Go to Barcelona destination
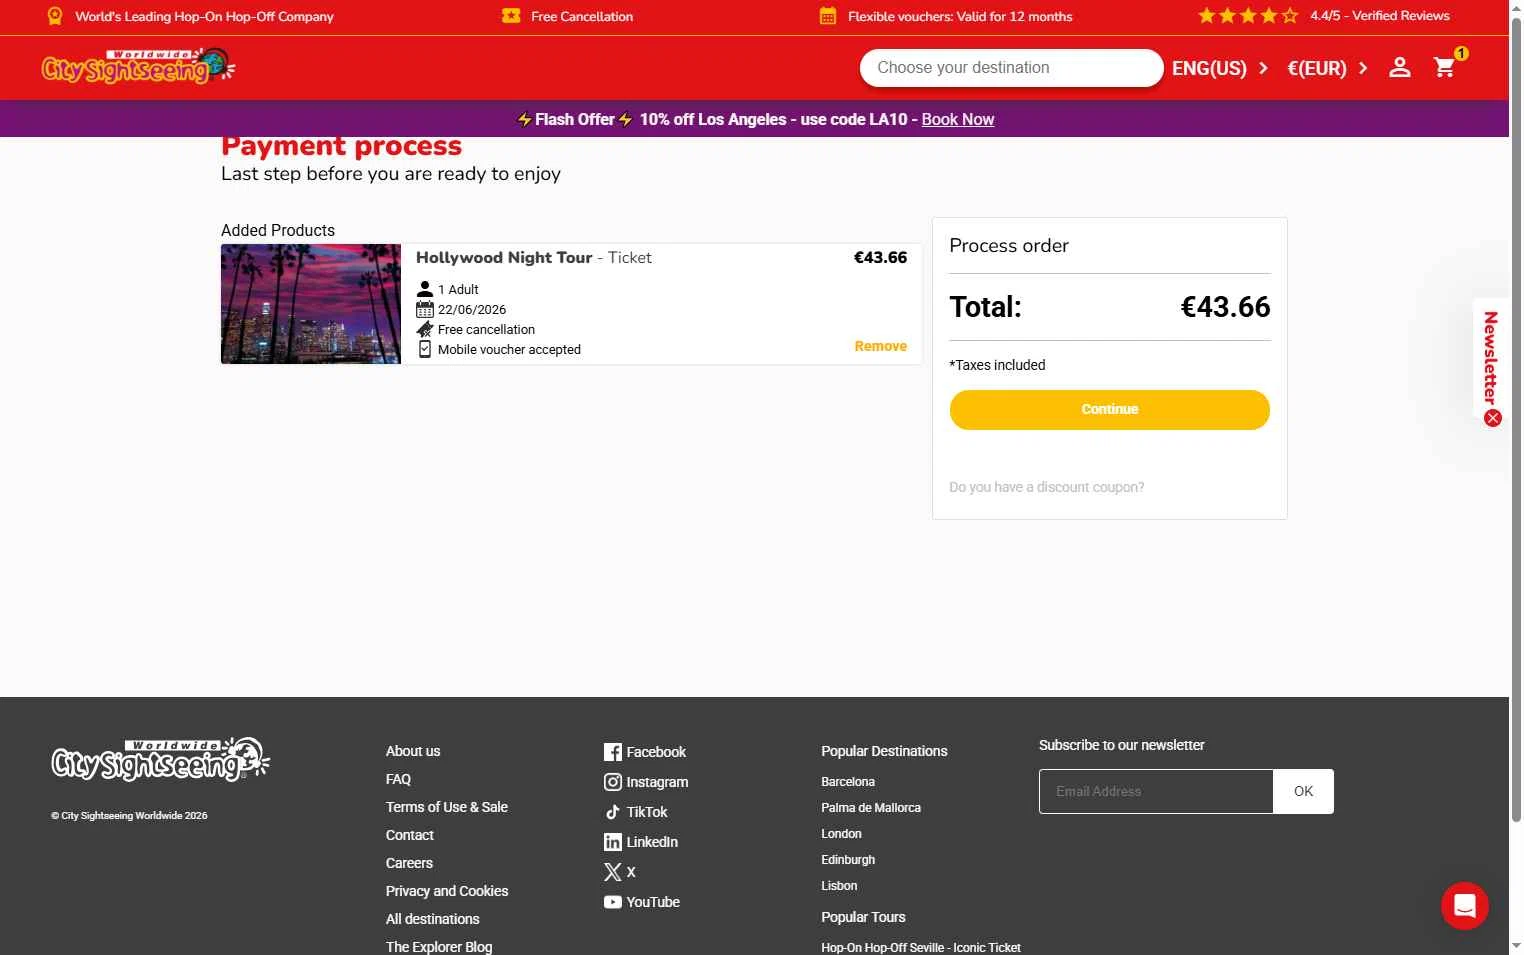 click(x=848, y=782)
